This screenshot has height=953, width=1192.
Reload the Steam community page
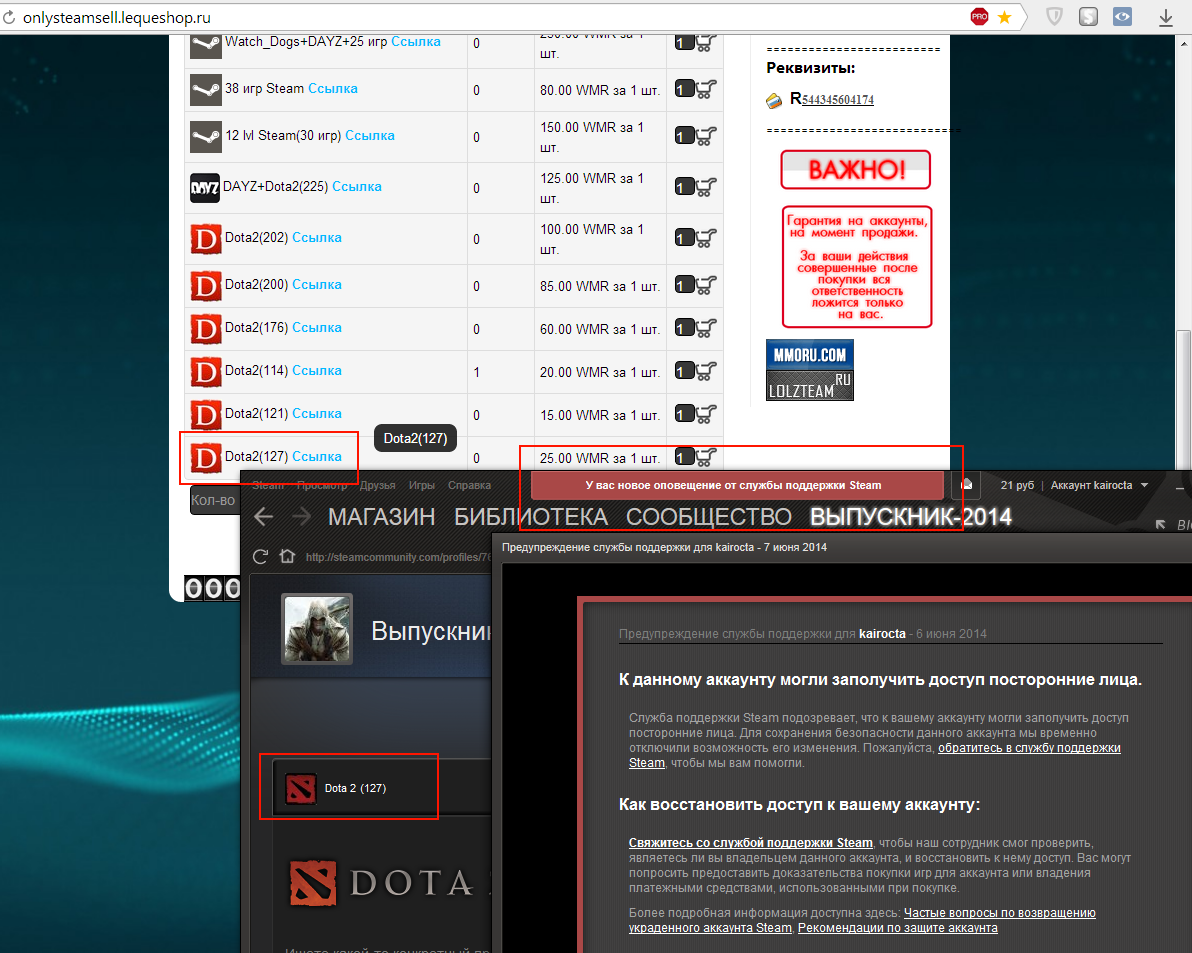260,557
